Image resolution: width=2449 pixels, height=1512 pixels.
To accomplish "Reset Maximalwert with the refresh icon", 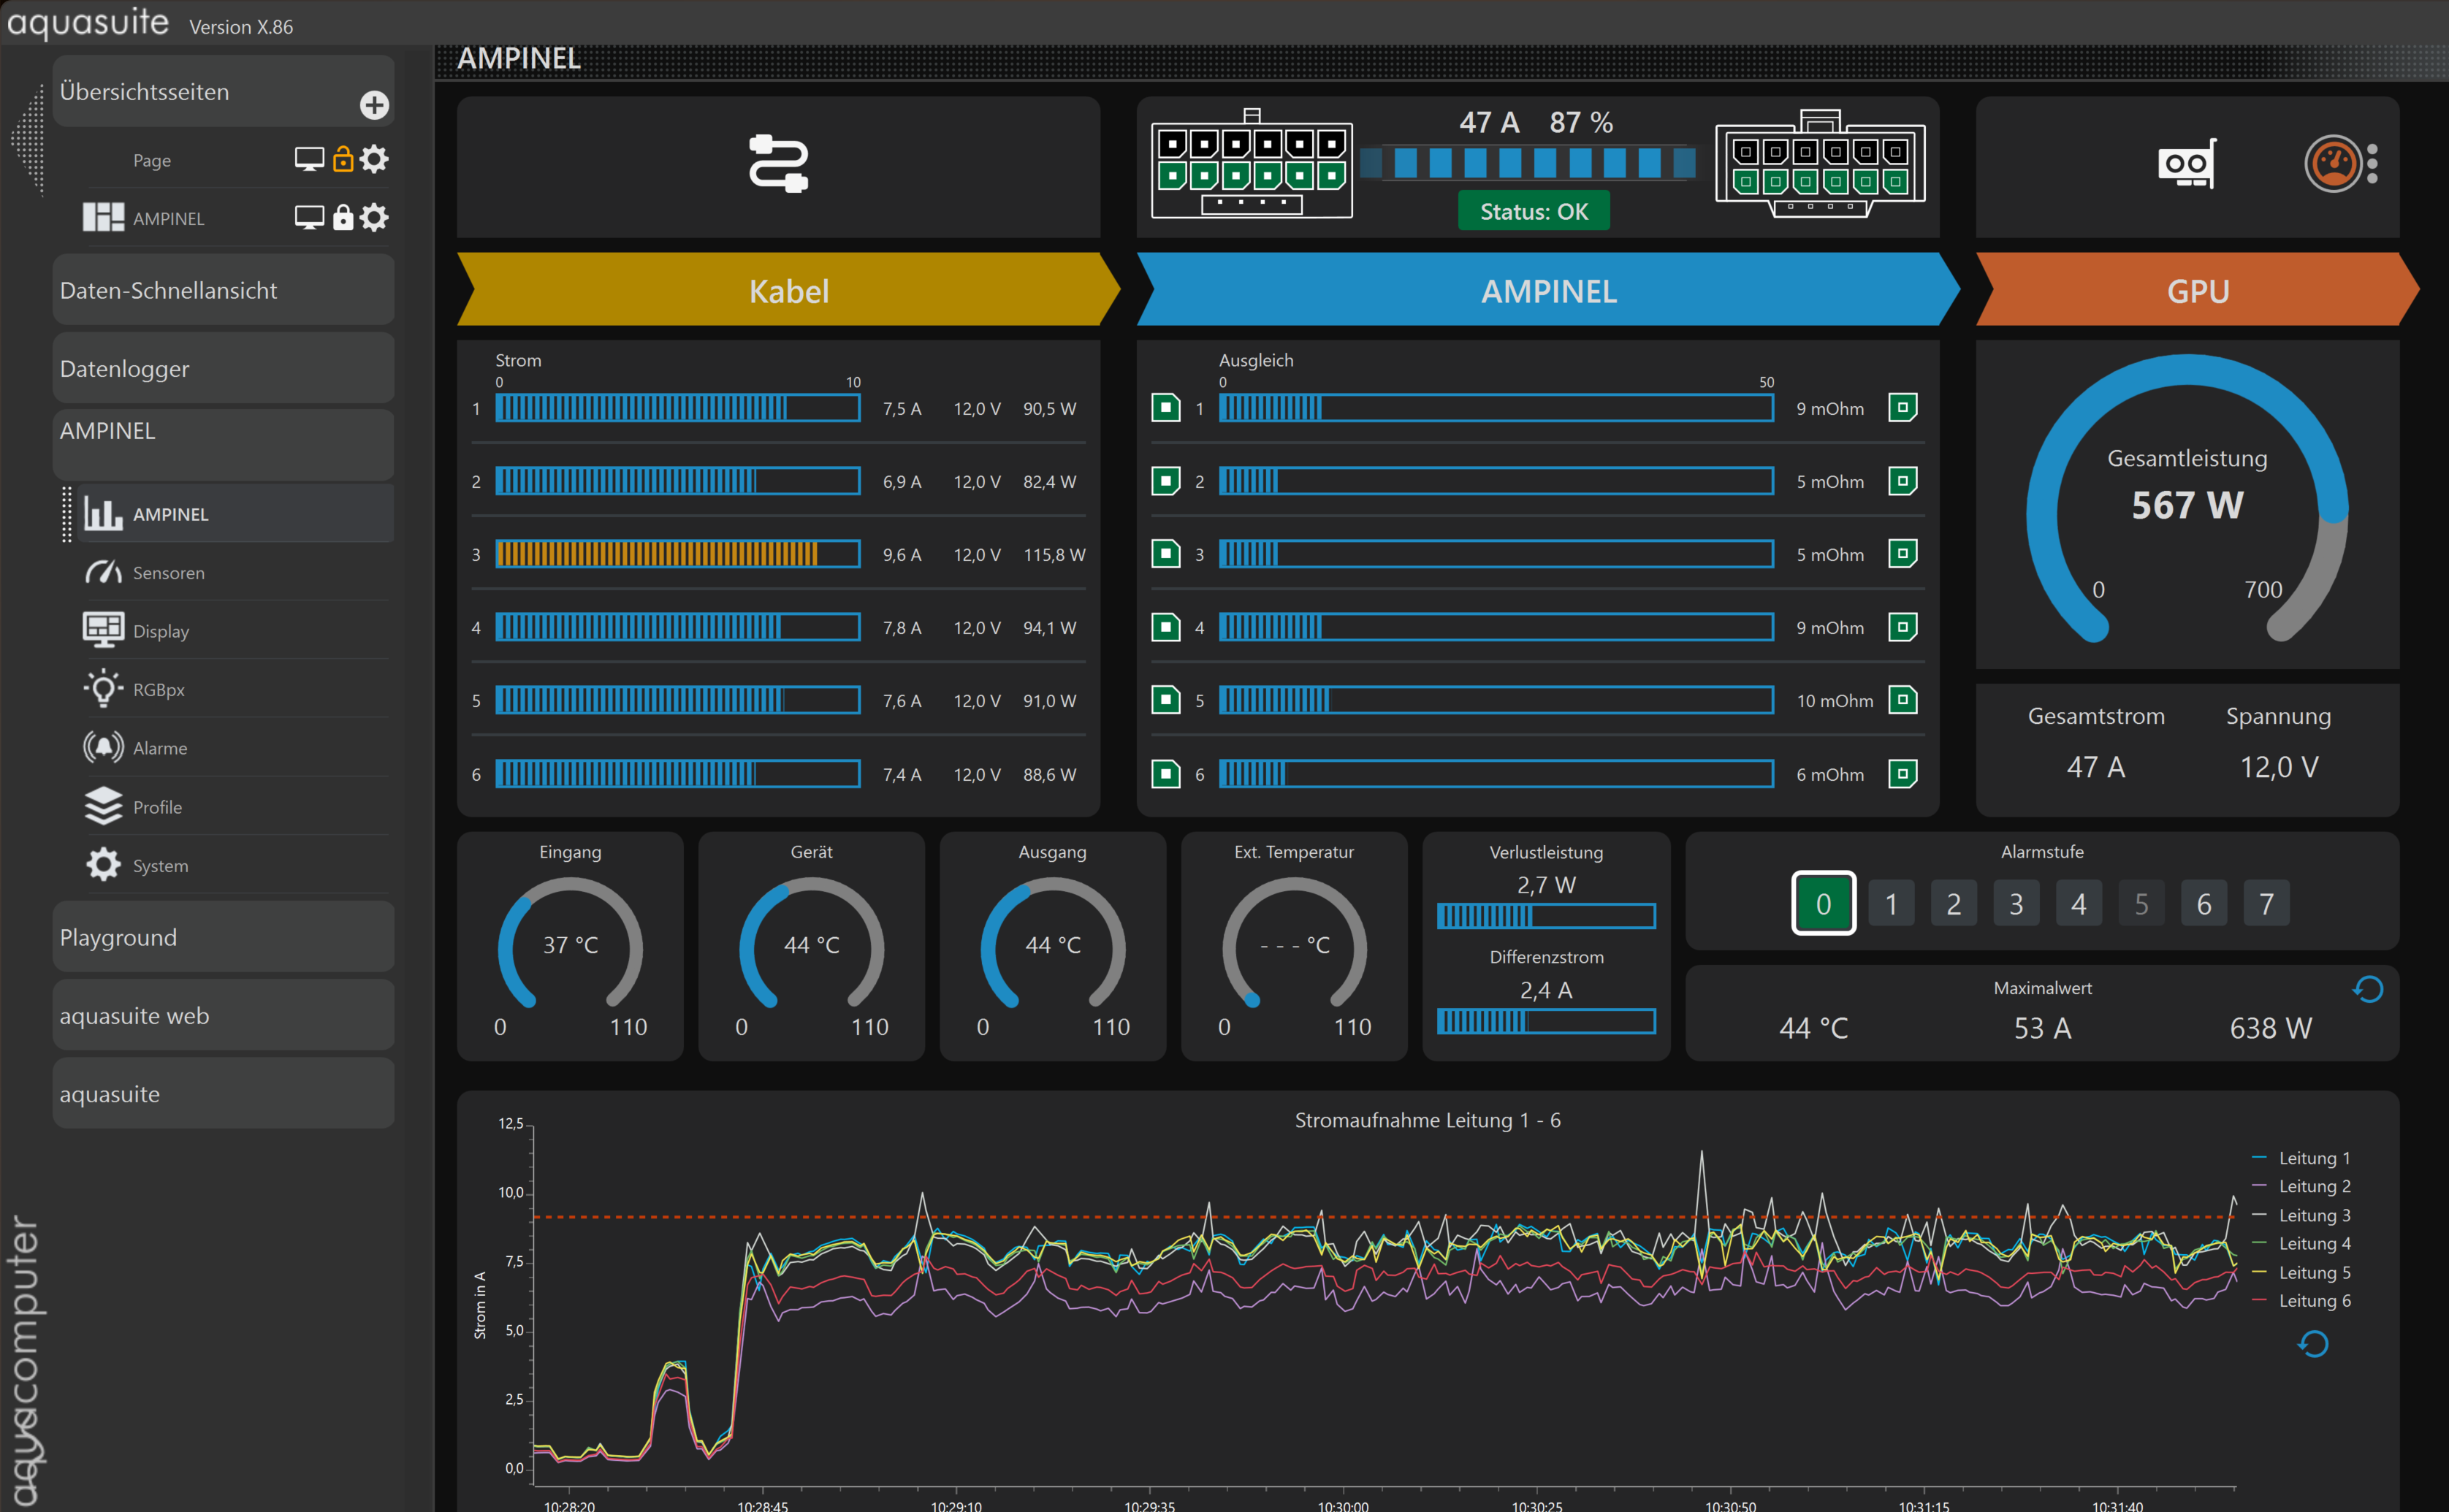I will (2367, 989).
